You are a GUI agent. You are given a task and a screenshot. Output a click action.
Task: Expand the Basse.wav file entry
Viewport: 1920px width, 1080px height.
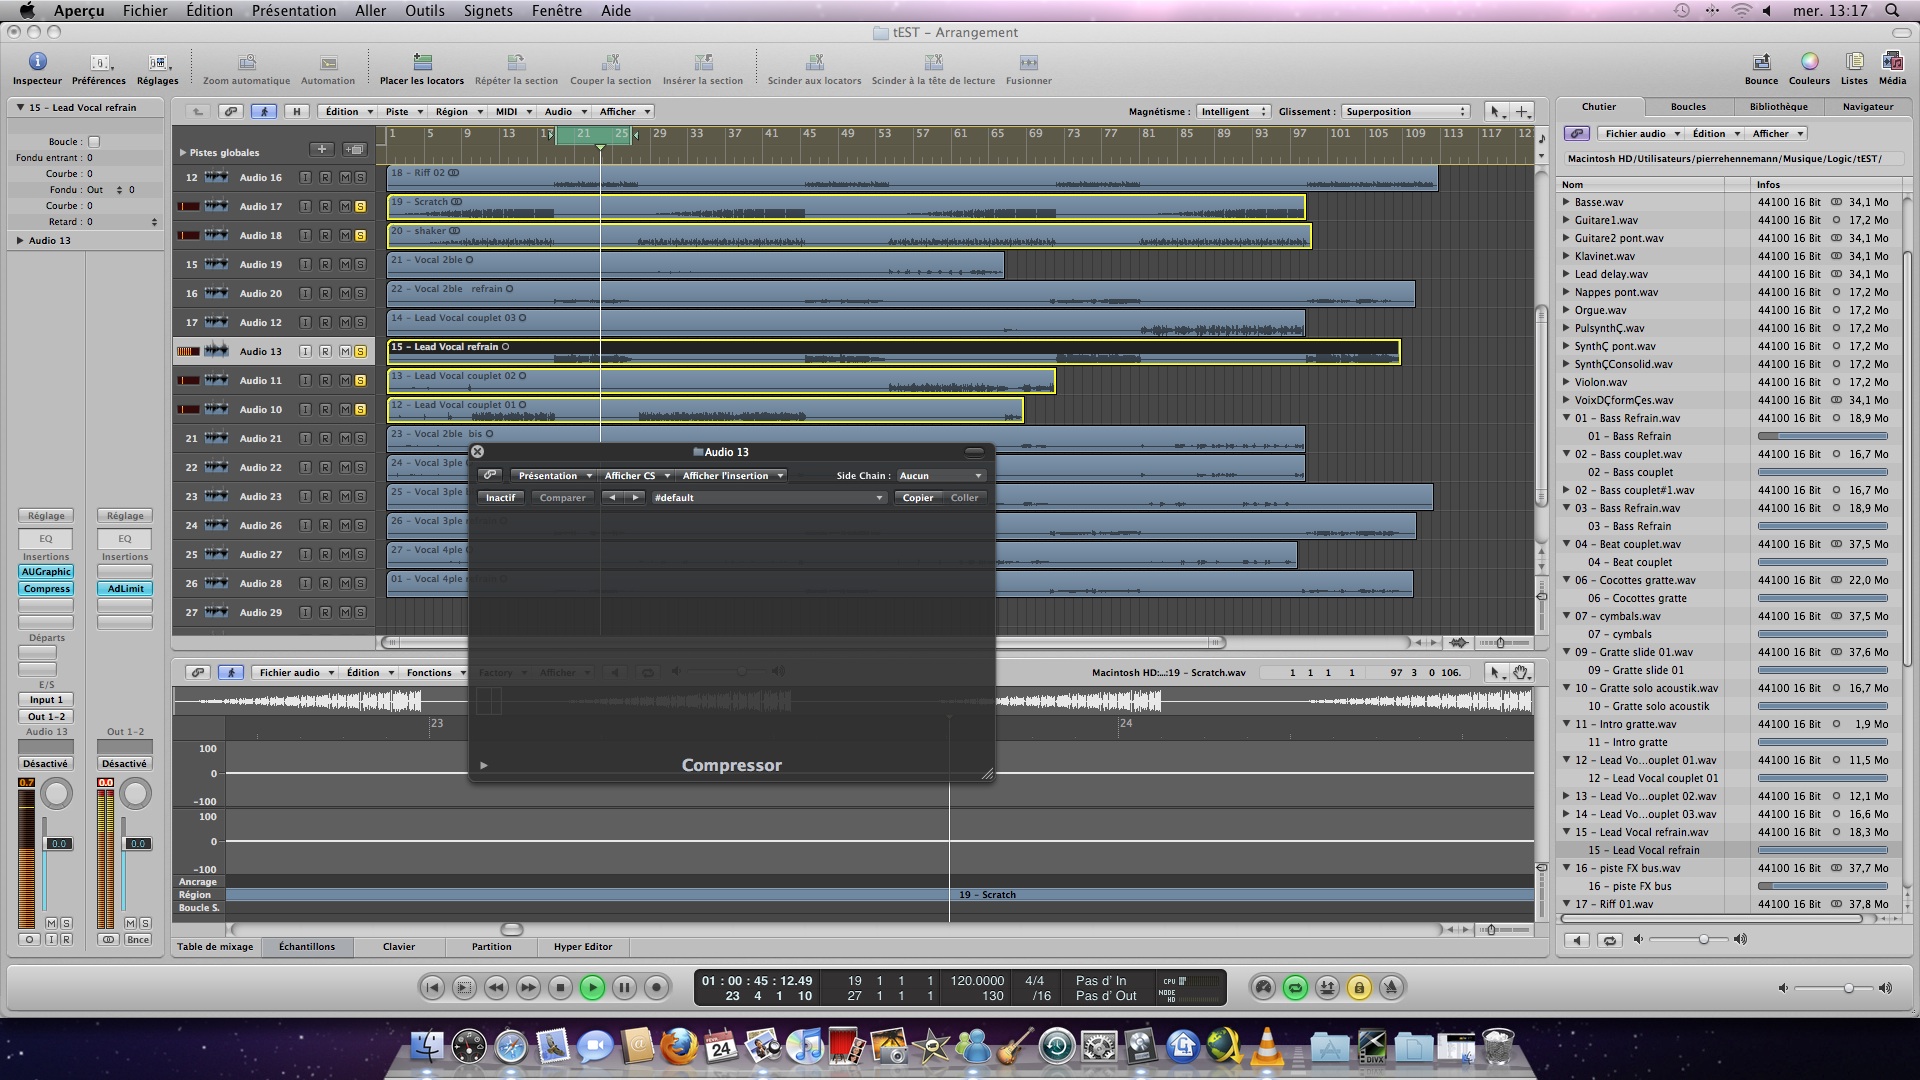[x=1567, y=202]
